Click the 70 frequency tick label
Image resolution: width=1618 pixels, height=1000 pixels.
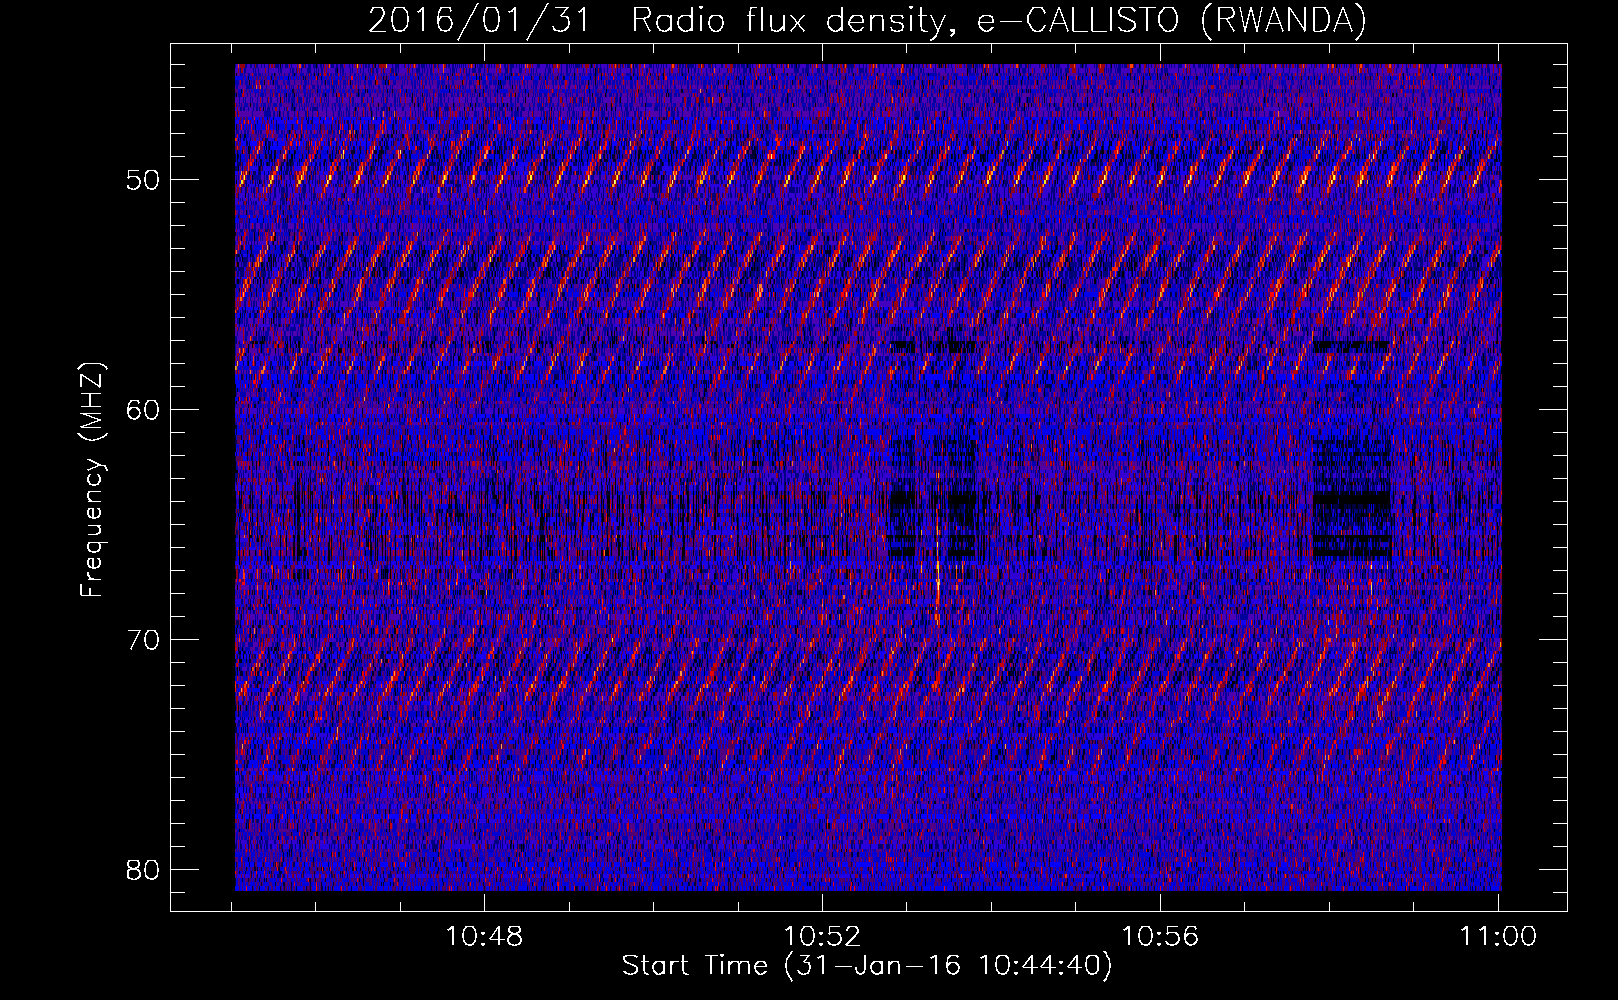point(144,640)
